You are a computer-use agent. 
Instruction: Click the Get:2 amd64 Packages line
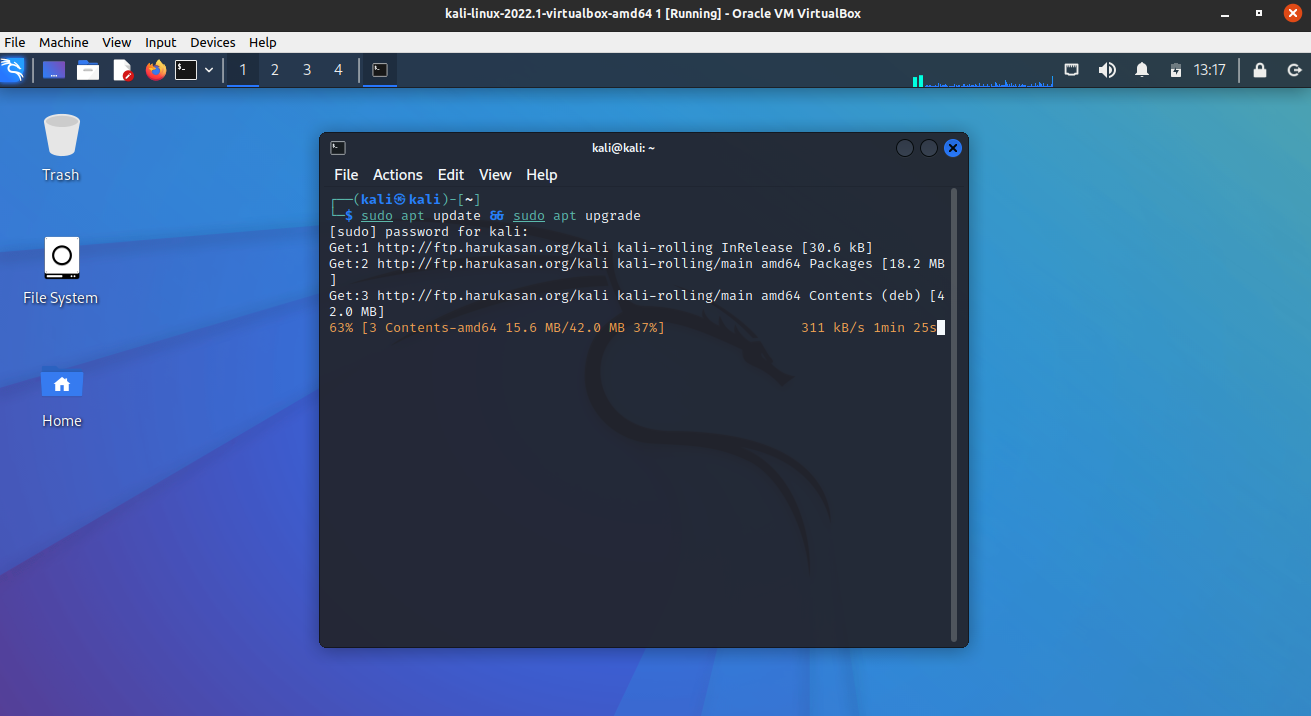(x=637, y=272)
